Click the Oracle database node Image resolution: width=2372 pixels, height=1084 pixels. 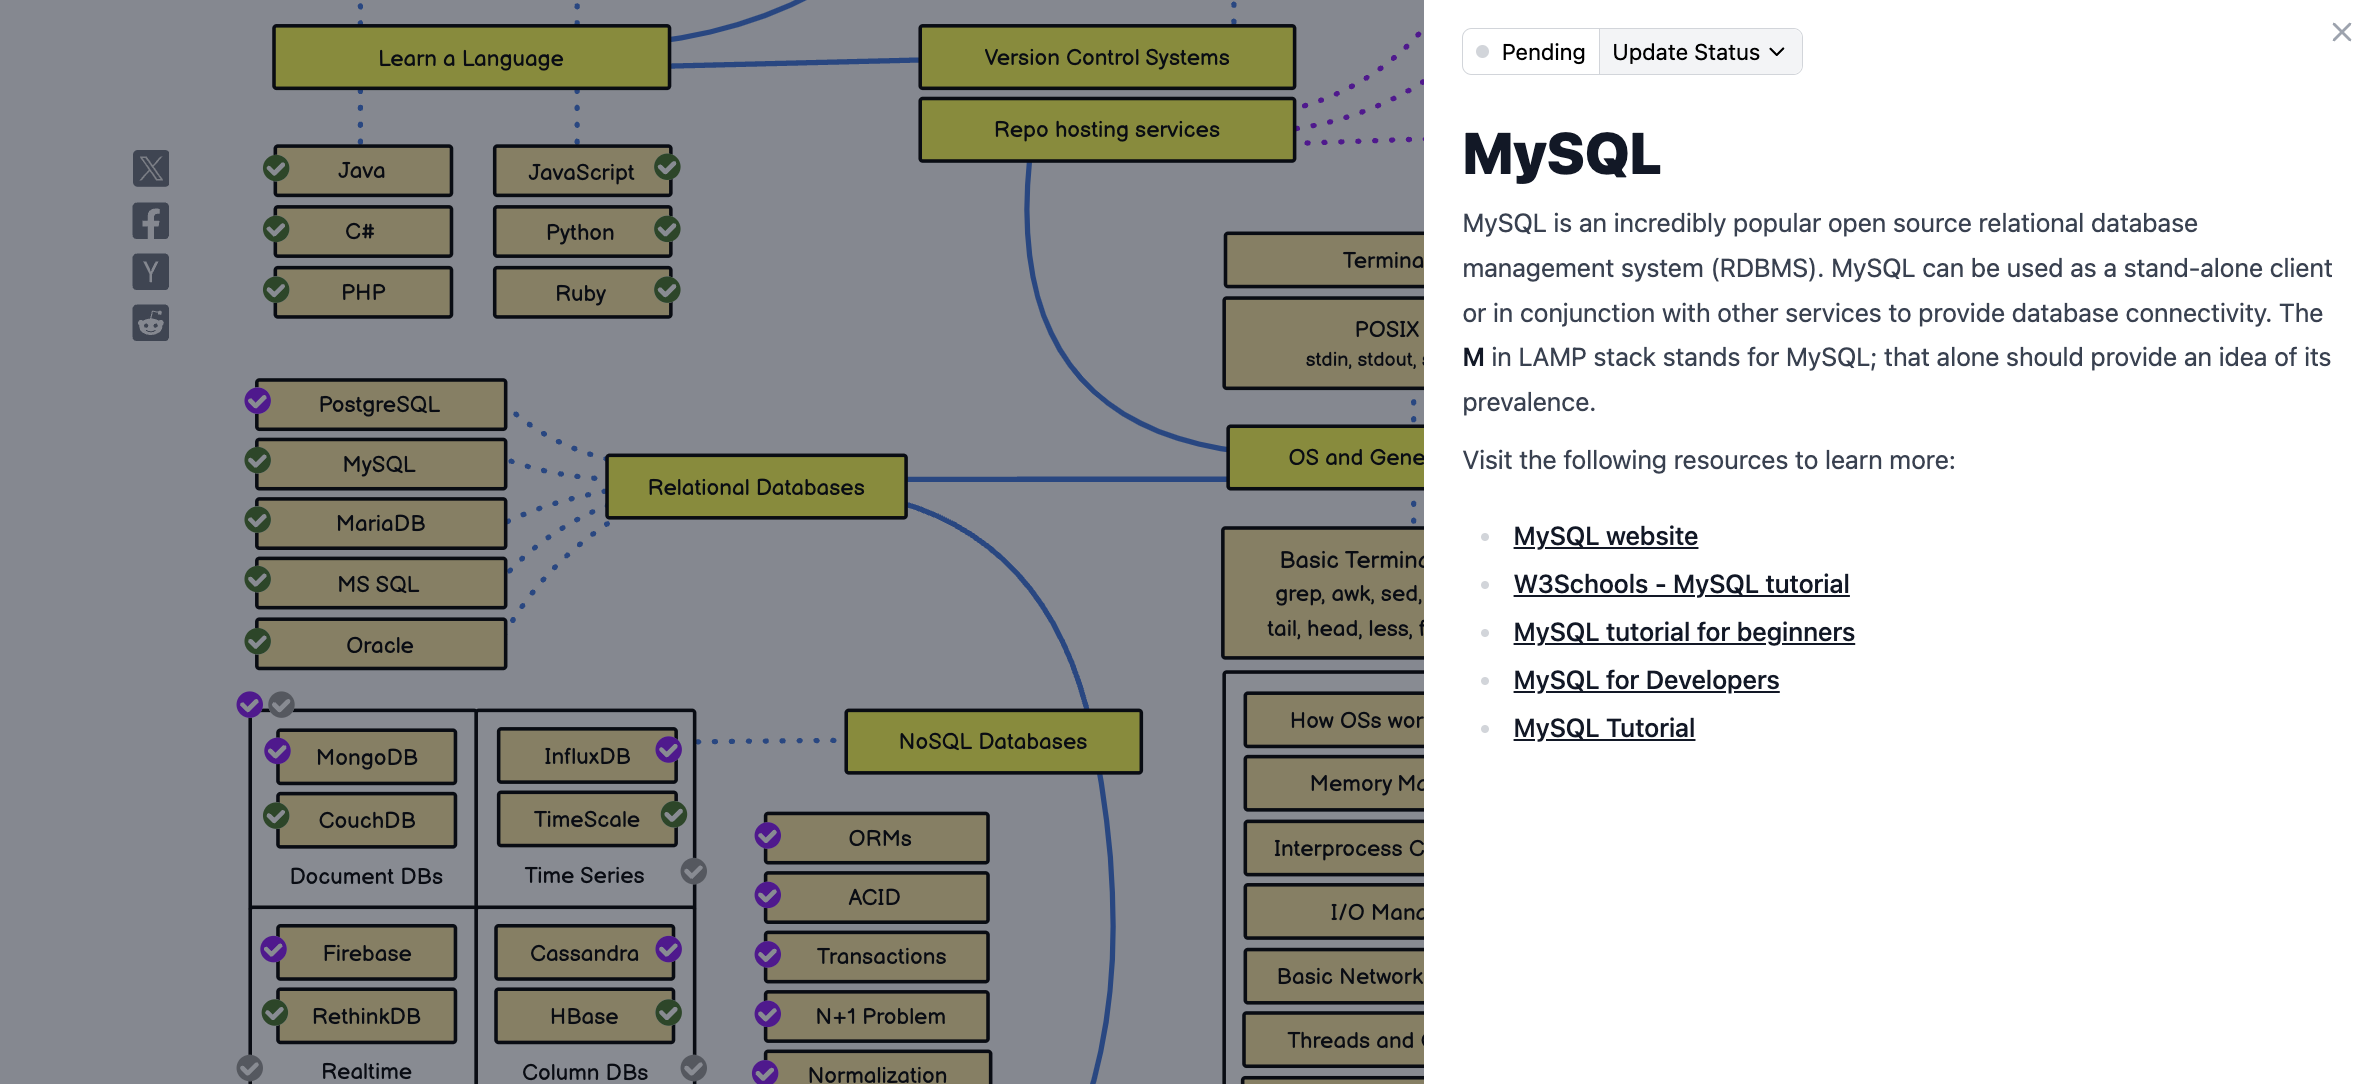[380, 645]
